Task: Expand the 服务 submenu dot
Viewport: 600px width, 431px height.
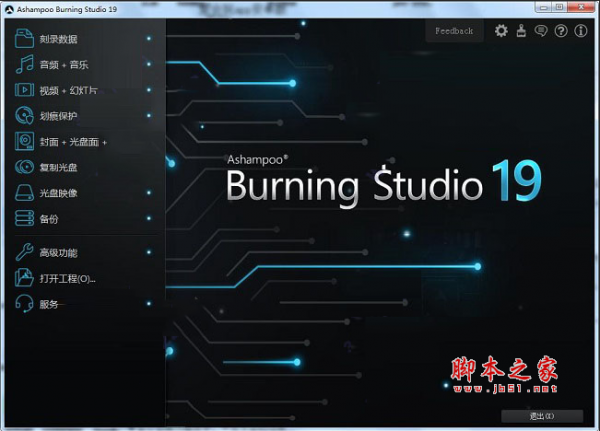Action: pos(149,304)
